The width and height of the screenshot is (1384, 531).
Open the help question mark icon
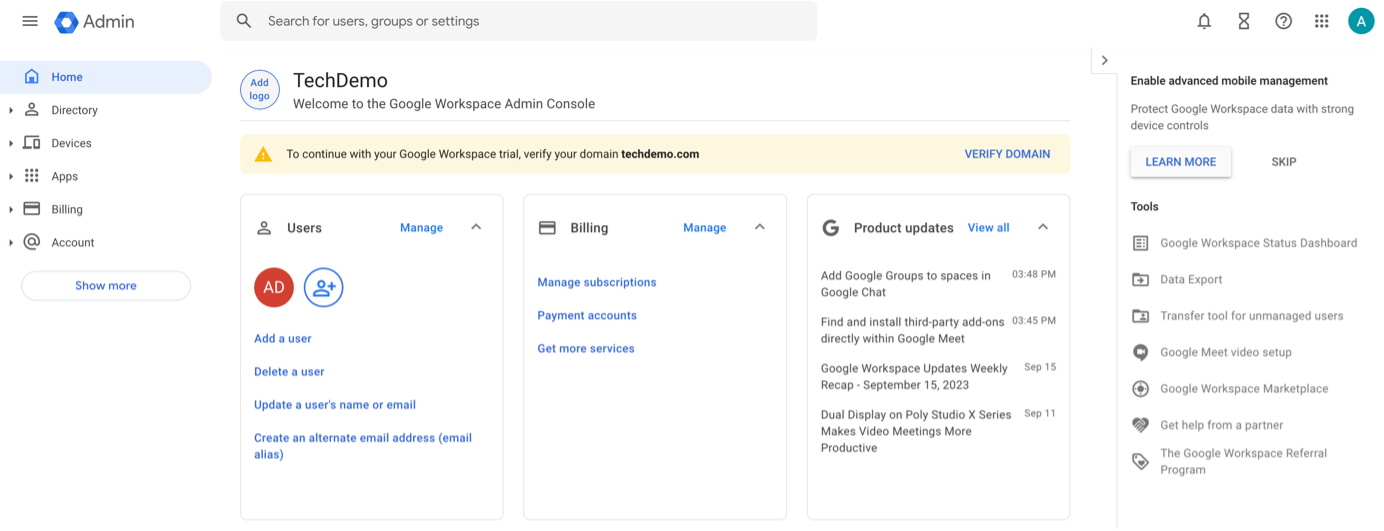click(1283, 21)
